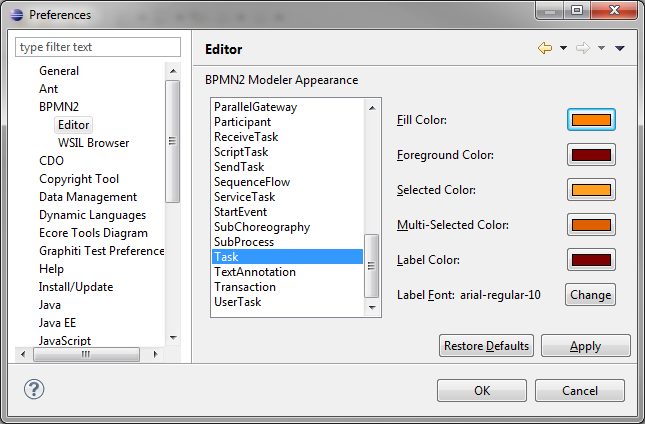645x424 pixels.
Task: Click the yellow back navigation arrow
Action: tap(545, 48)
